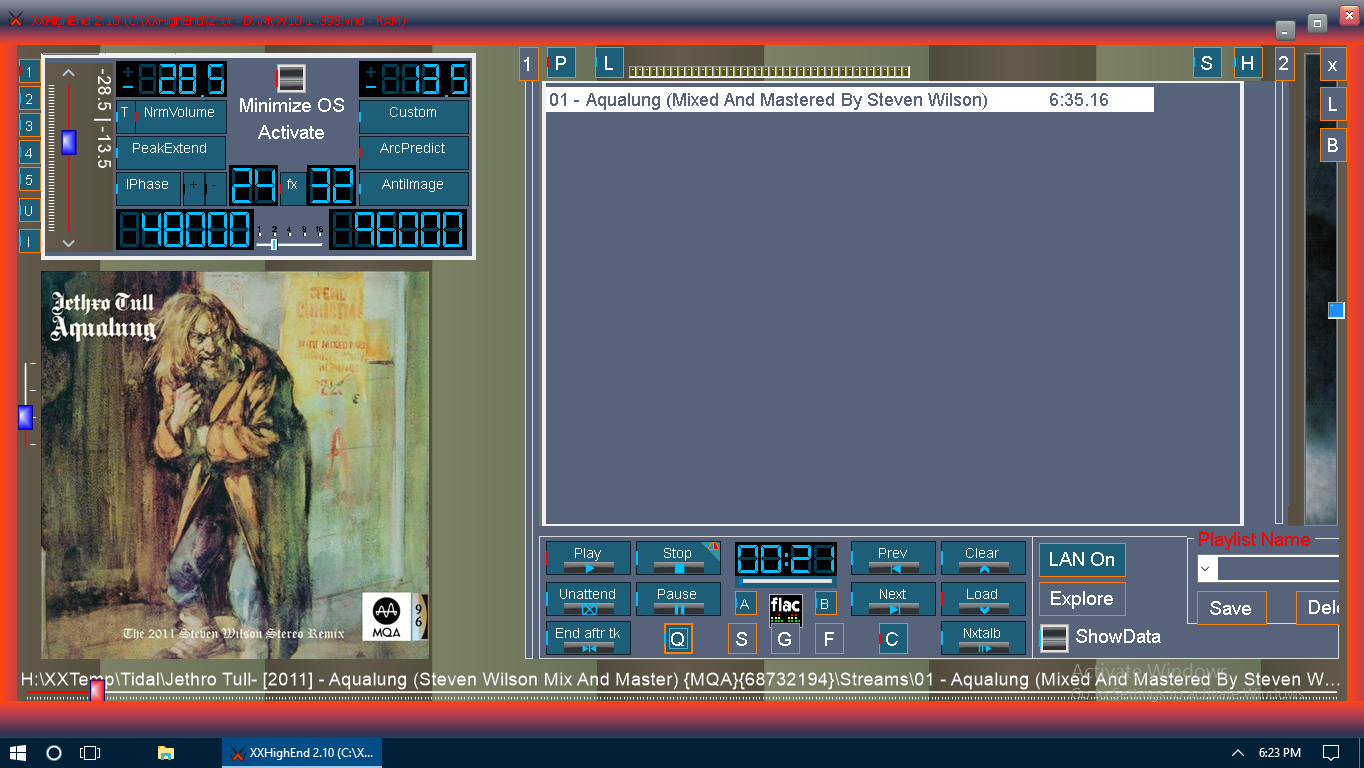The height and width of the screenshot is (768, 1364).
Task: Increase the -28.5 volume with plus
Action: pos(128,71)
